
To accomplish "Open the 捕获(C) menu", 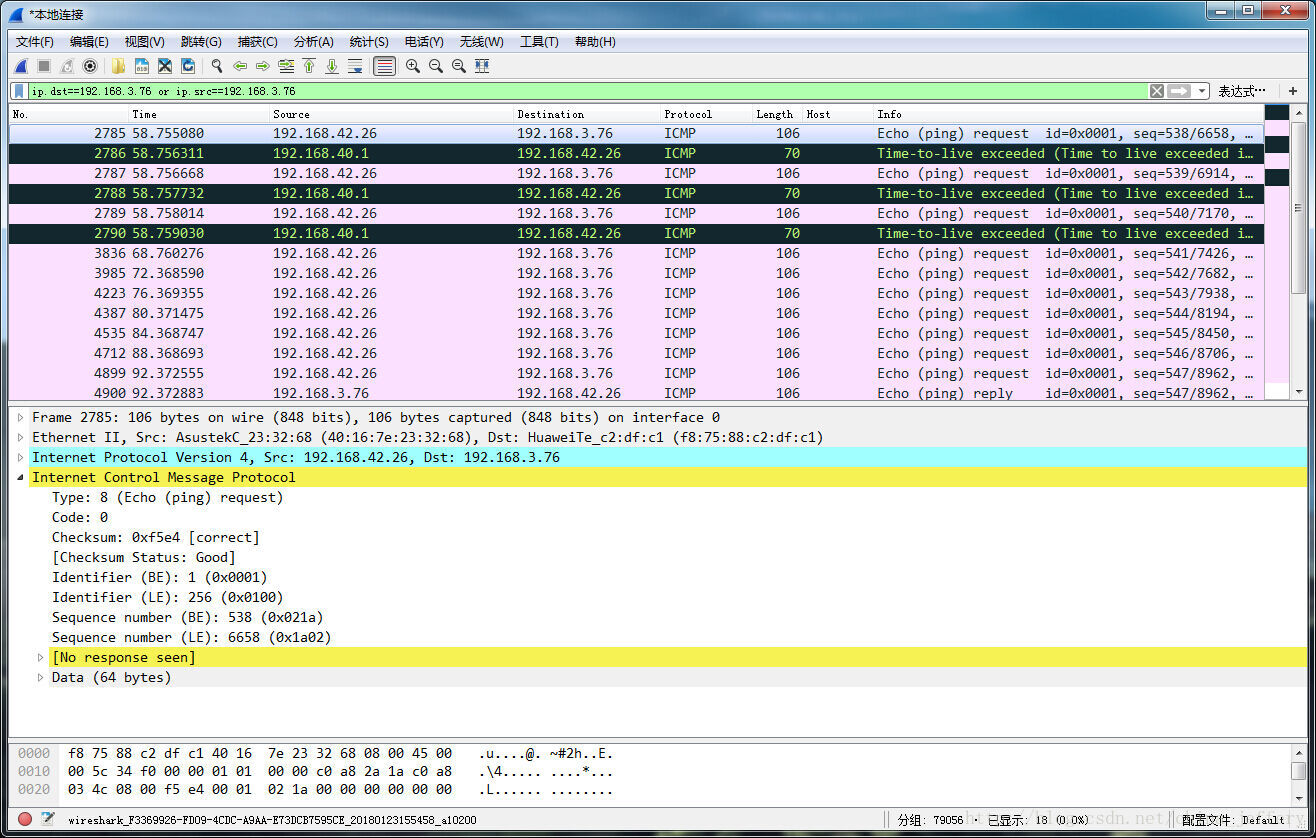I will (257, 41).
